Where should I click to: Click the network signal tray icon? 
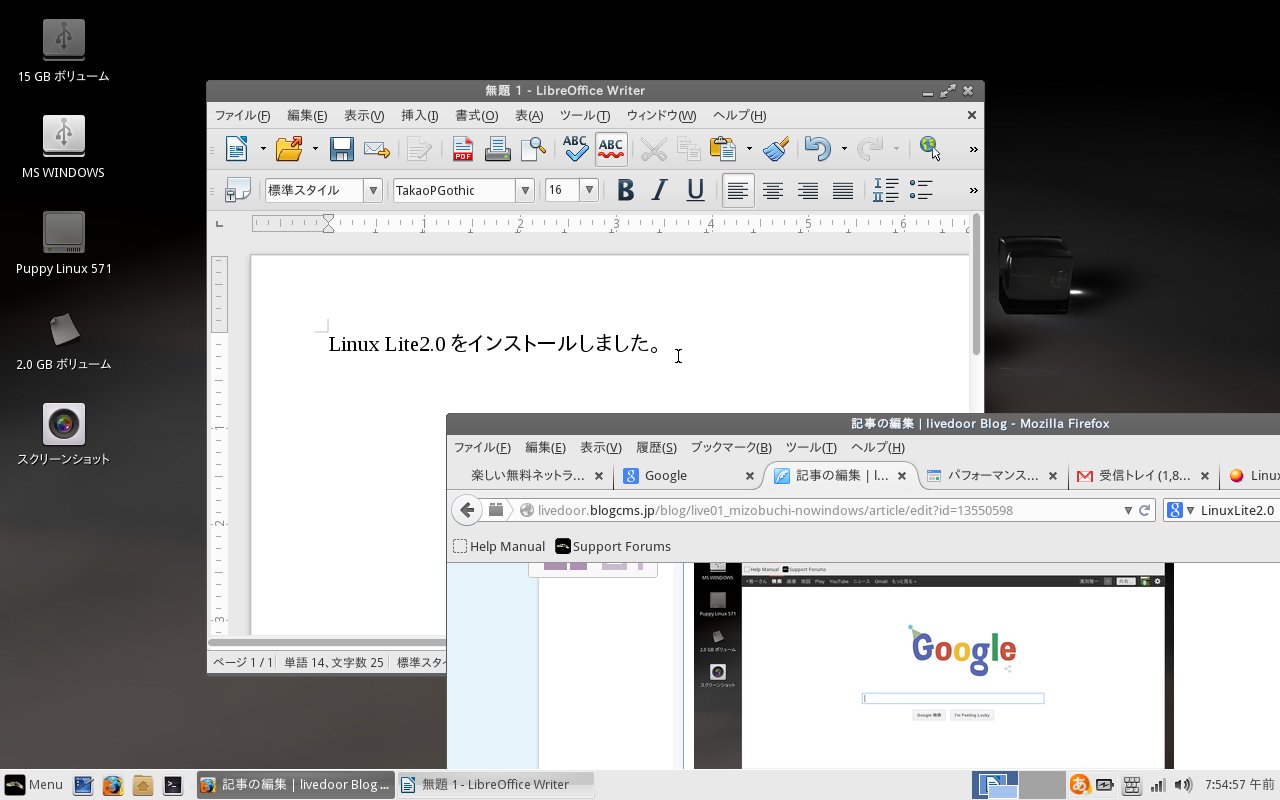[x=1158, y=785]
